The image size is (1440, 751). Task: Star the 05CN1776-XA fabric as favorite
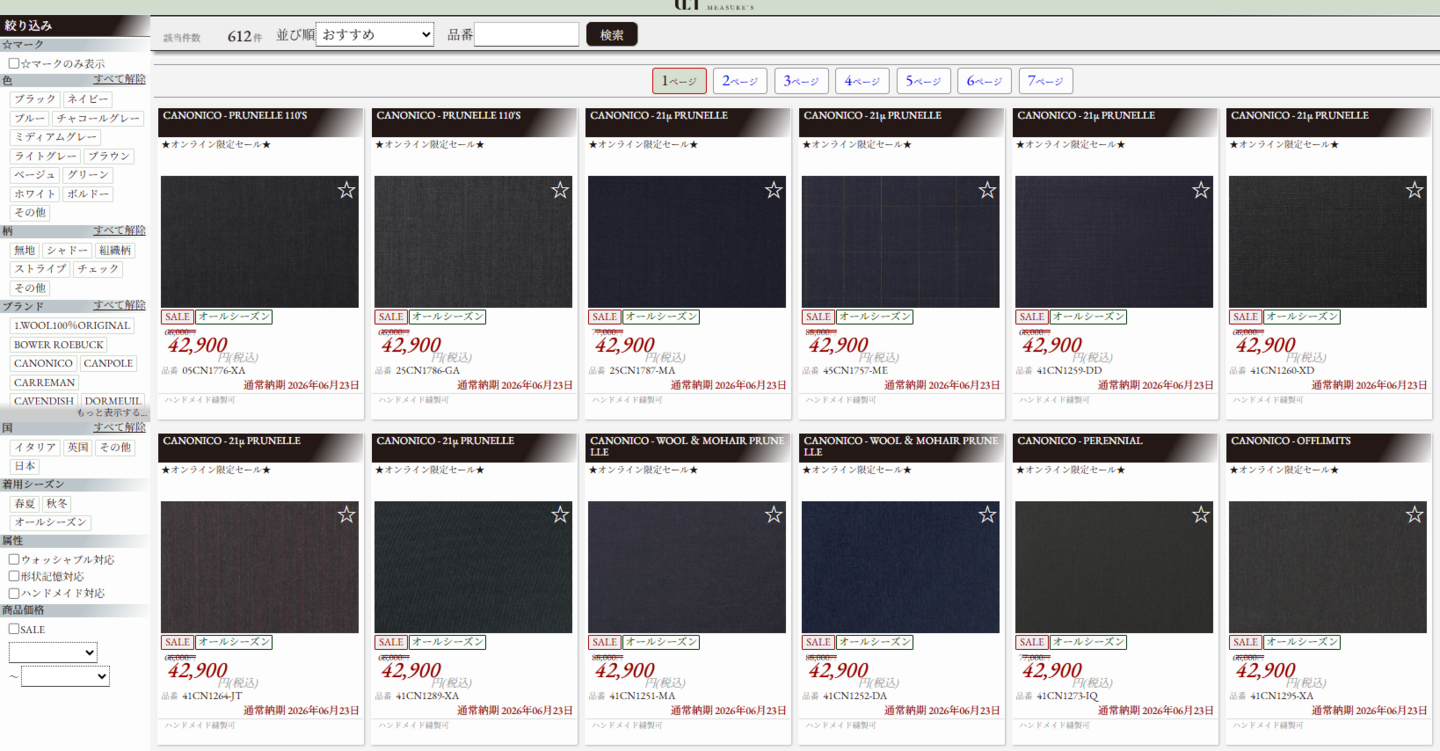[x=346, y=190]
